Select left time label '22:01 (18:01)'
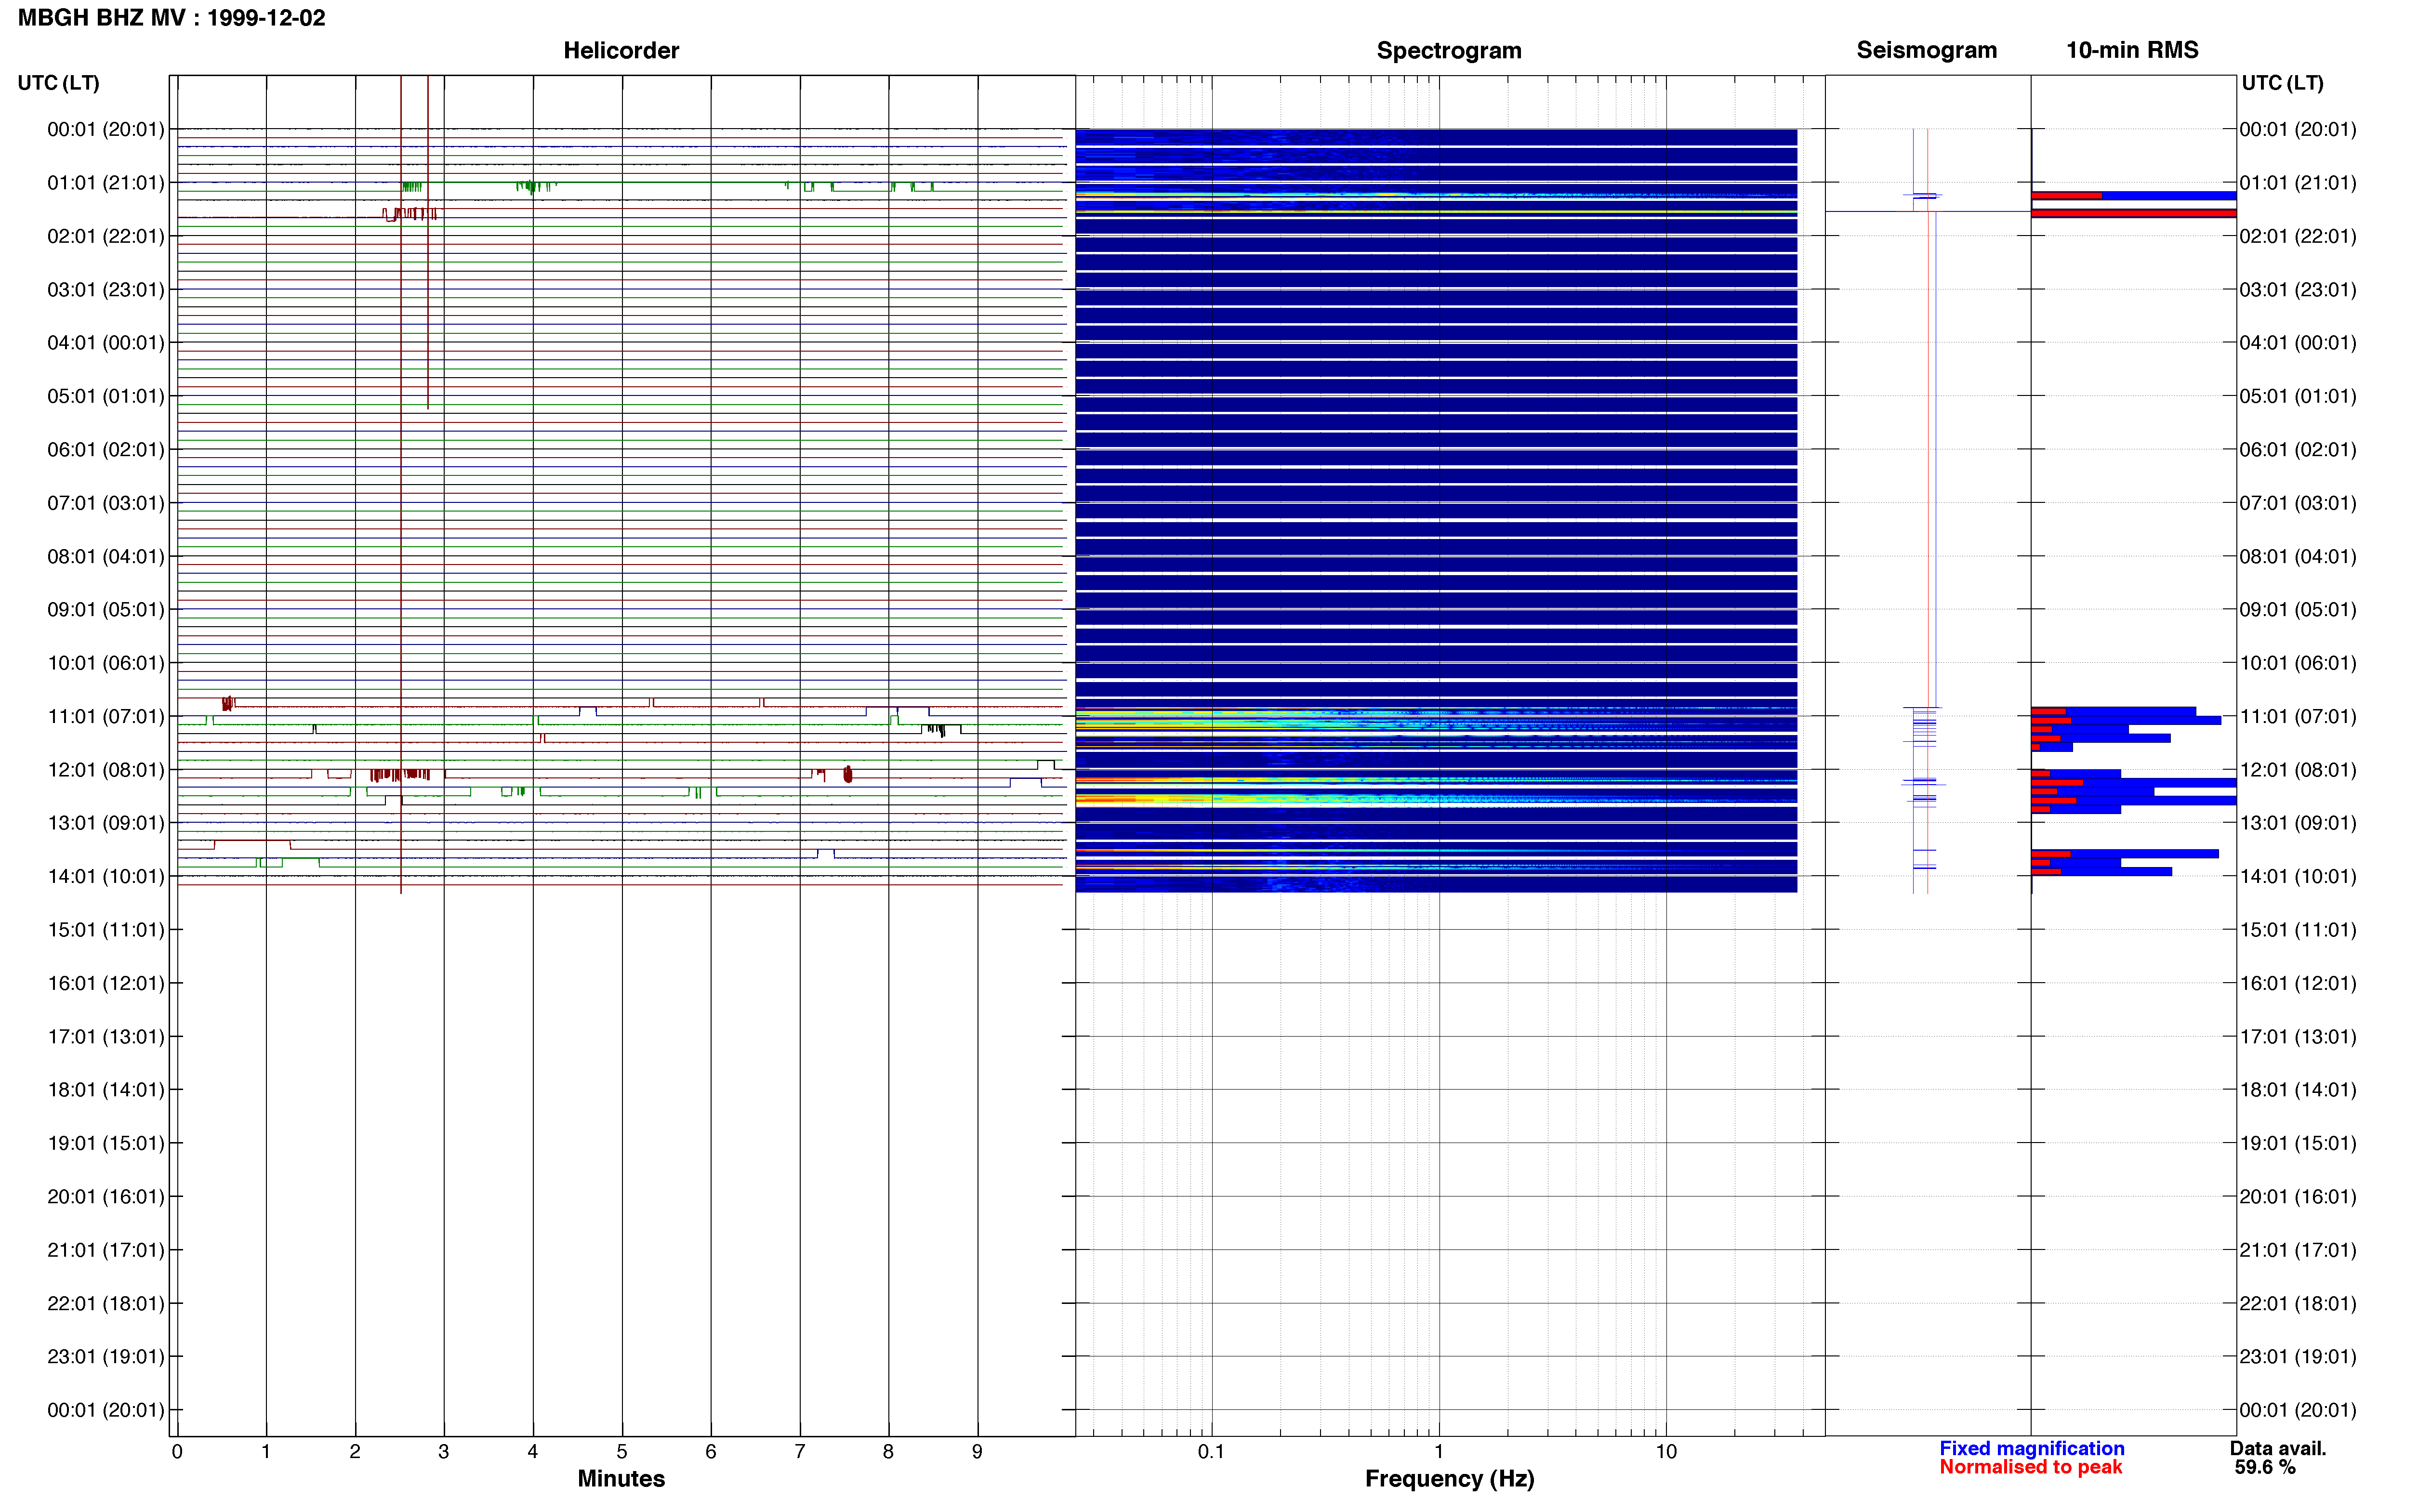 point(106,1303)
